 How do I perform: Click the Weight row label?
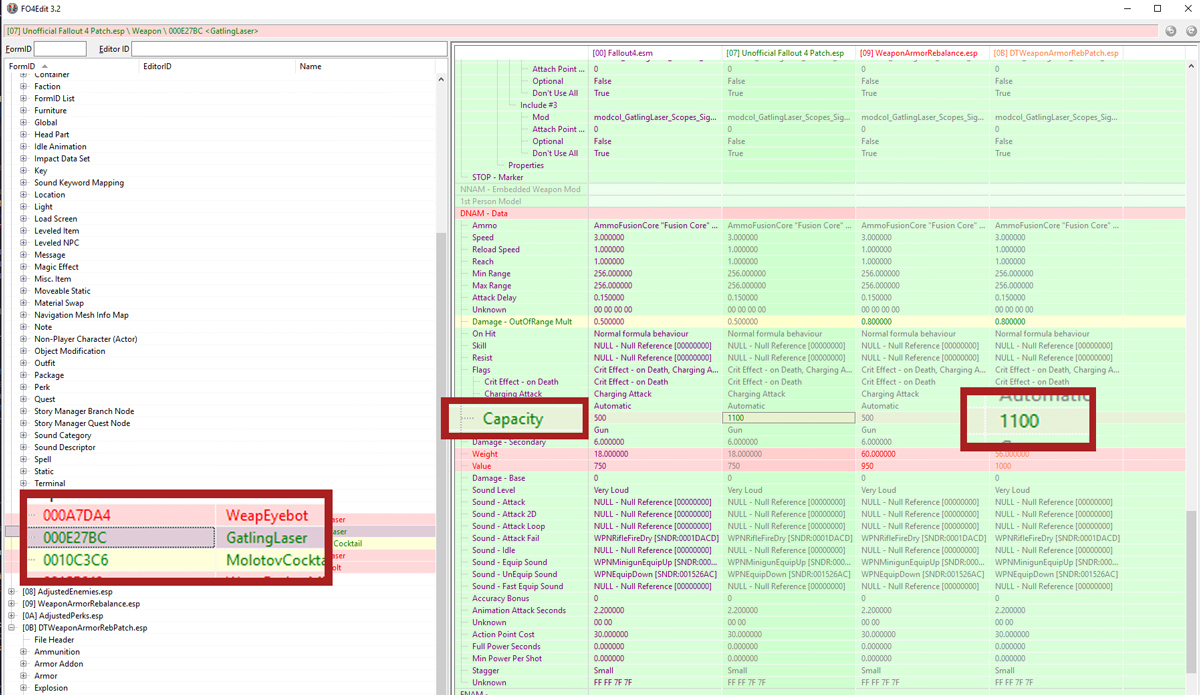(485, 454)
